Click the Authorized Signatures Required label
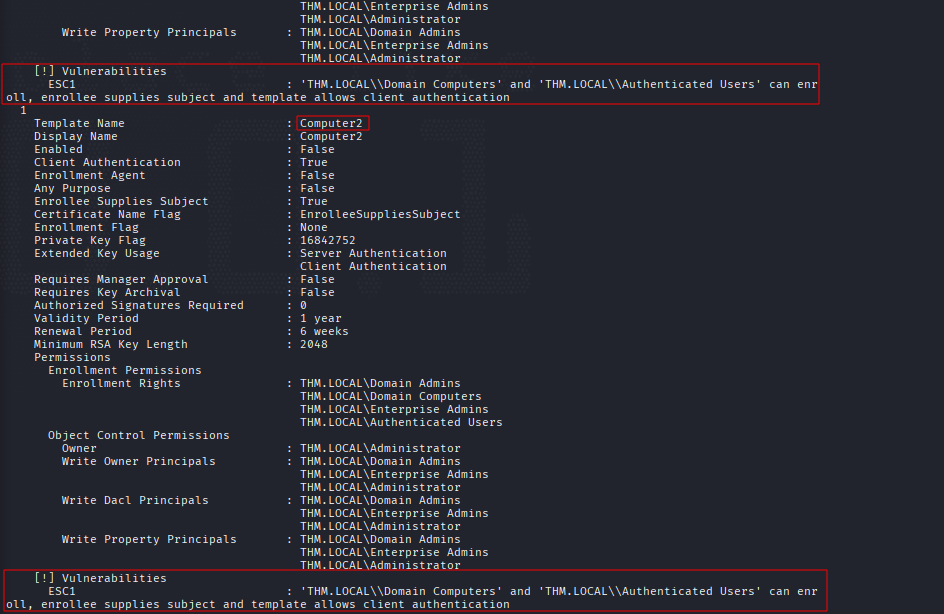The height and width of the screenshot is (614, 944). (138, 305)
